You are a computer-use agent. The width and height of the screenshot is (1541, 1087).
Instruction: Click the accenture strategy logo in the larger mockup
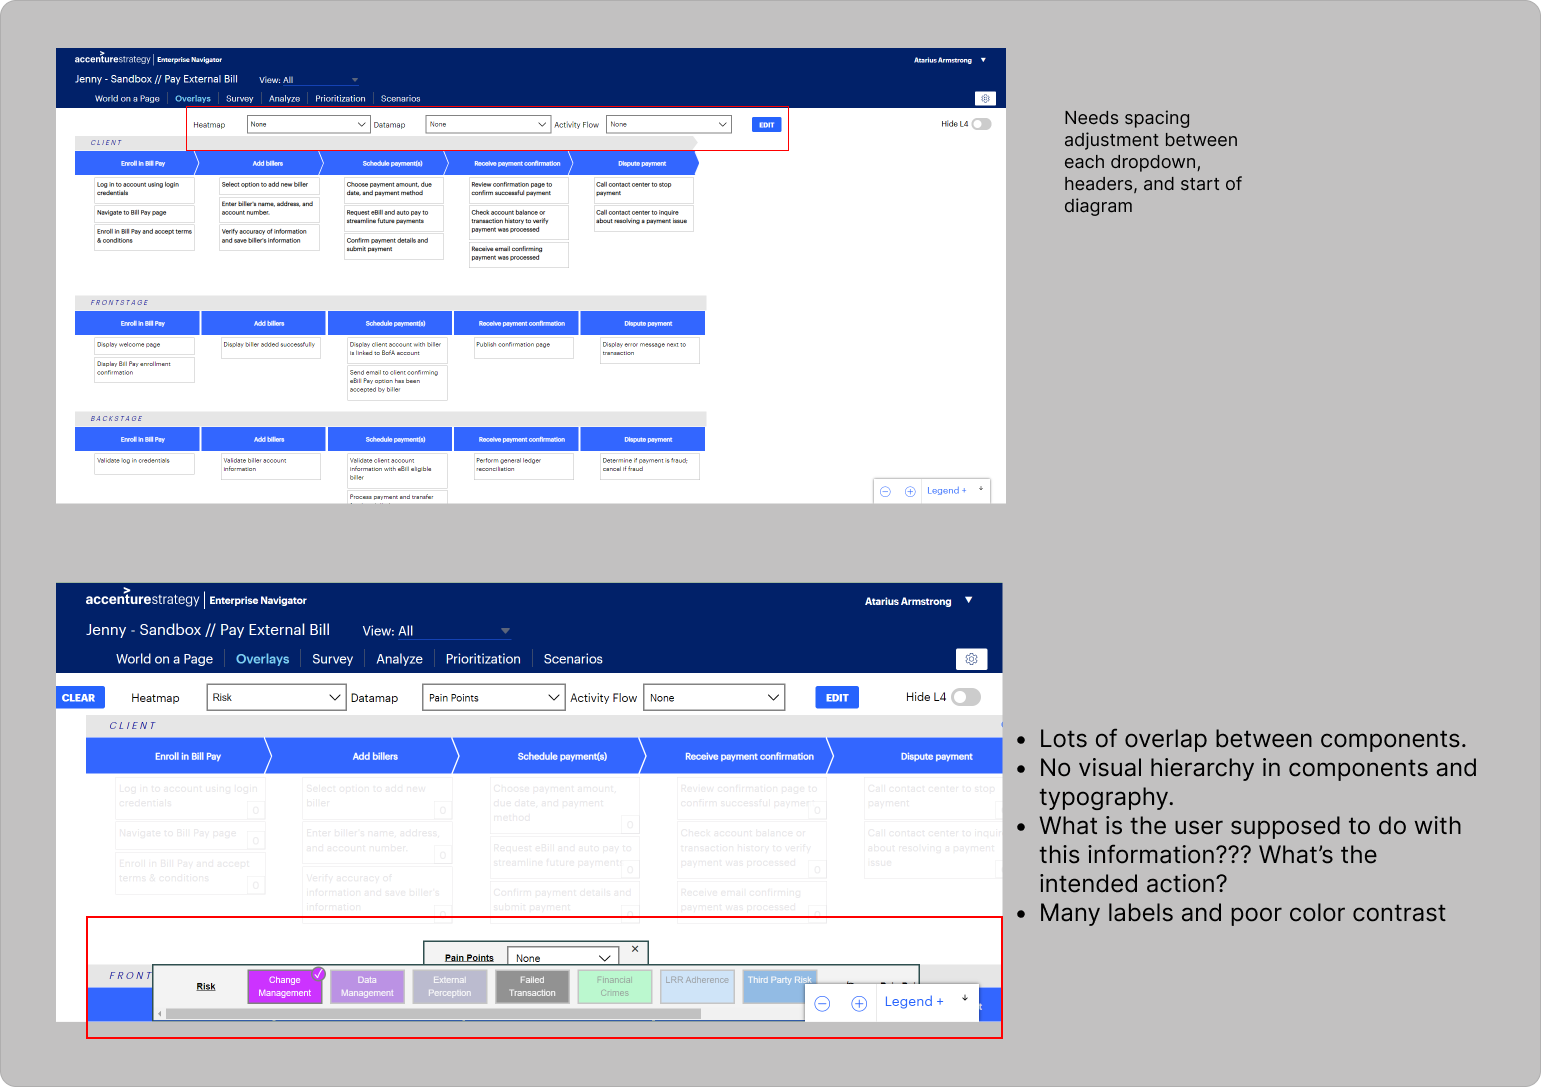[x=142, y=599]
